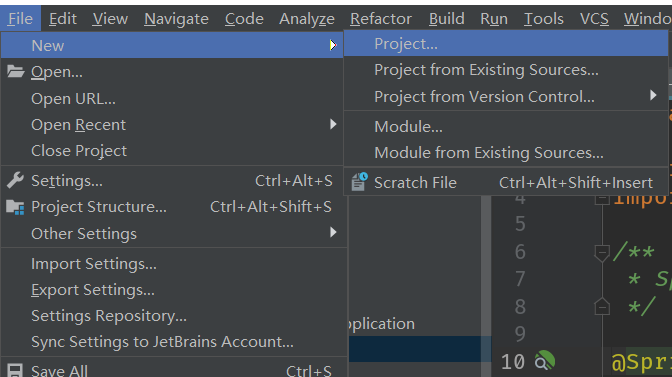Click the Settings wrench icon

click(15, 180)
